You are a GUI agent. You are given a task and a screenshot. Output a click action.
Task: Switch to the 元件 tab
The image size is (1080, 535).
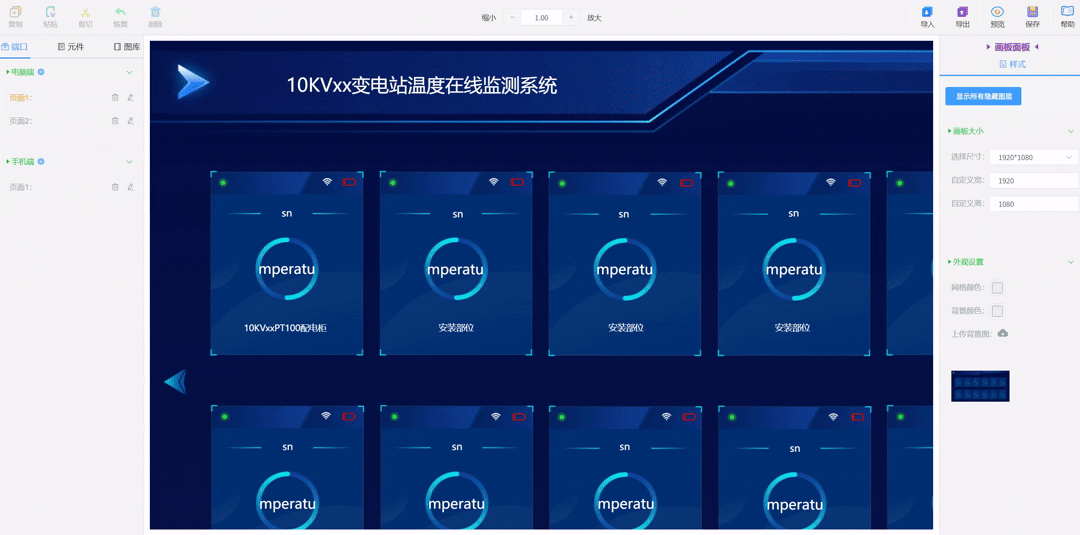[71, 47]
